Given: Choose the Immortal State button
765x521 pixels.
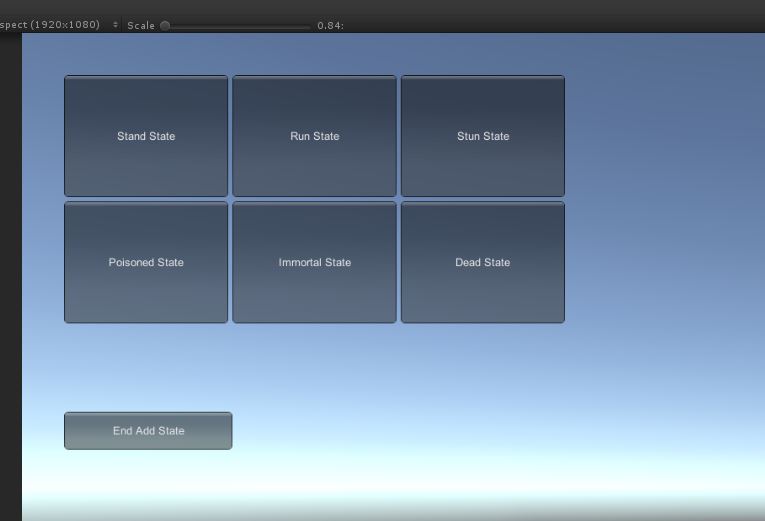Looking at the screenshot, I should point(315,262).
